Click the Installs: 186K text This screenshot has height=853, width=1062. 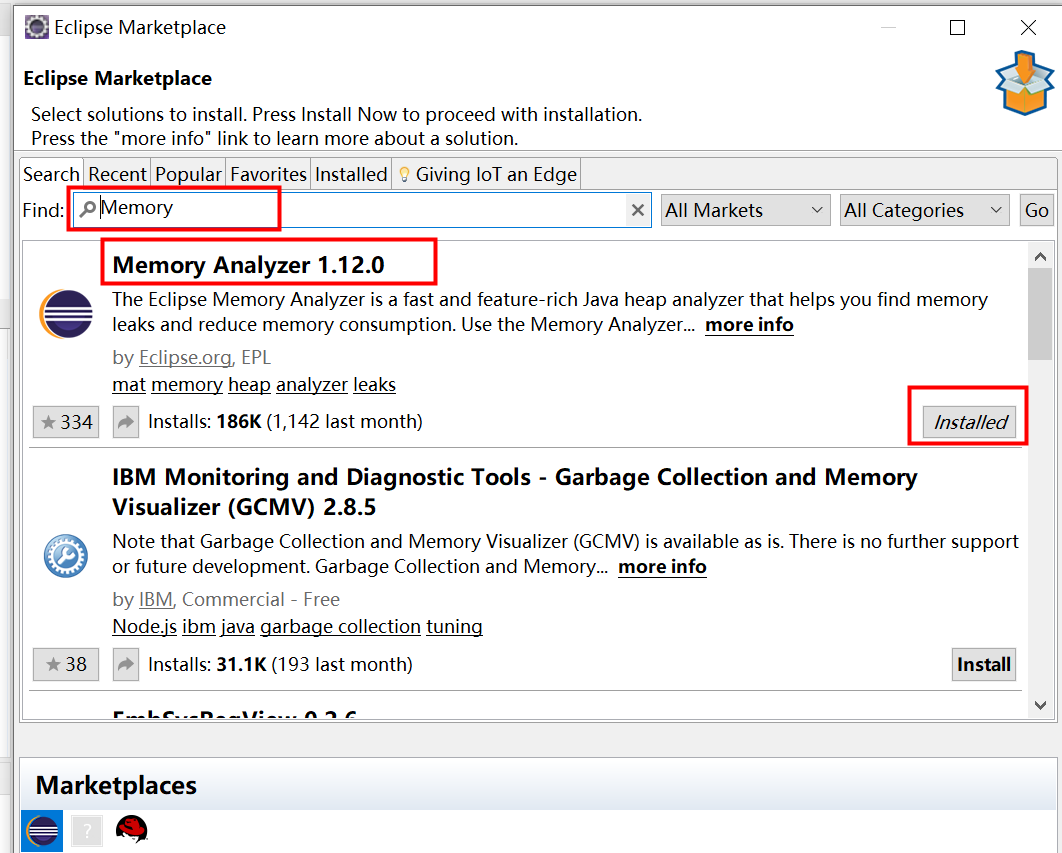pos(285,421)
